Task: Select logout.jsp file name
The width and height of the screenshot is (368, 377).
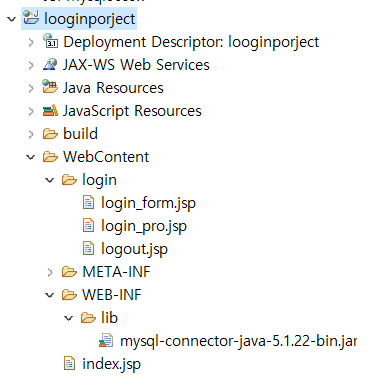Action: (134, 249)
